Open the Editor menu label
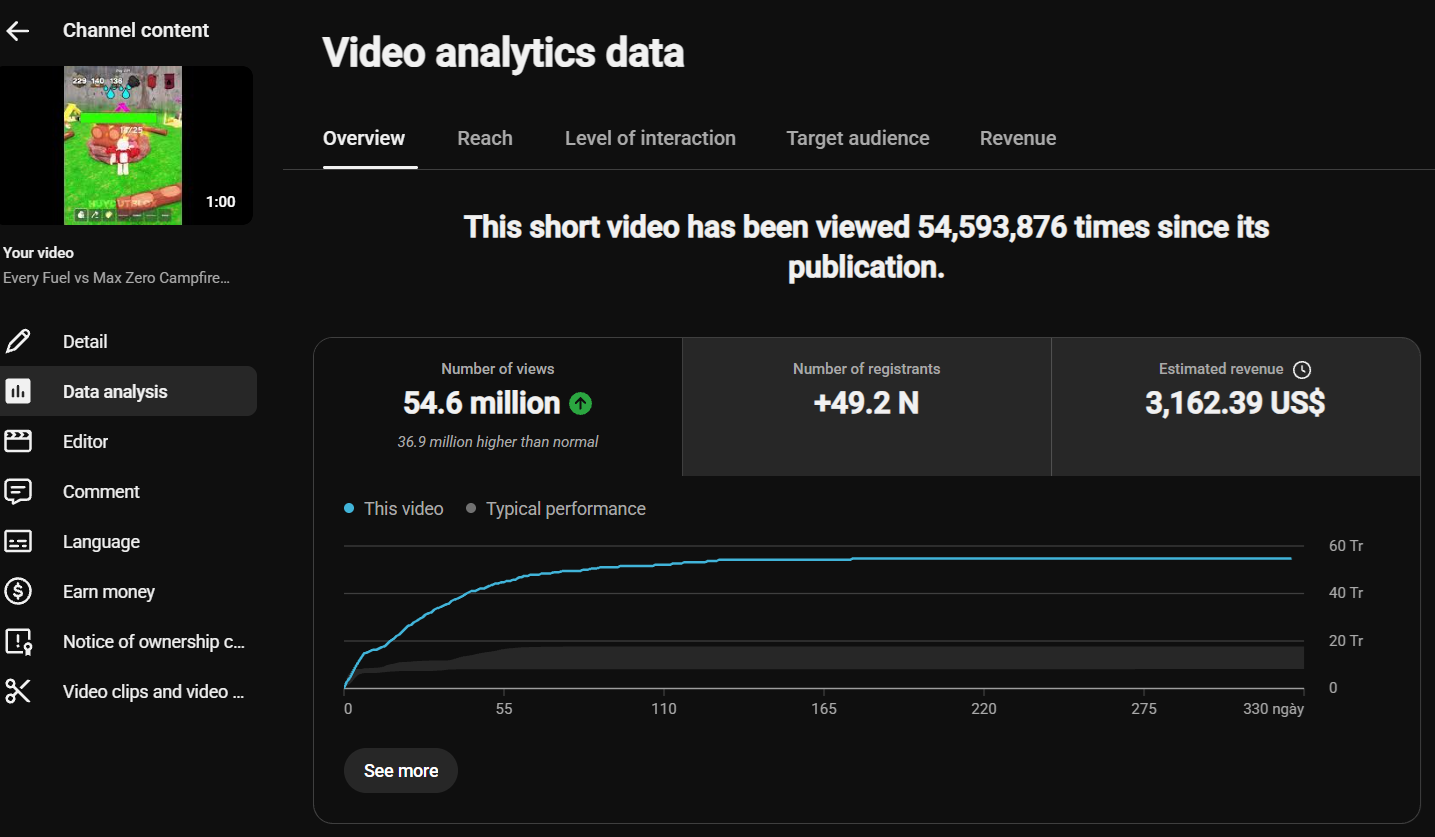Screen dimensions: 1435x837 [x=85, y=441]
